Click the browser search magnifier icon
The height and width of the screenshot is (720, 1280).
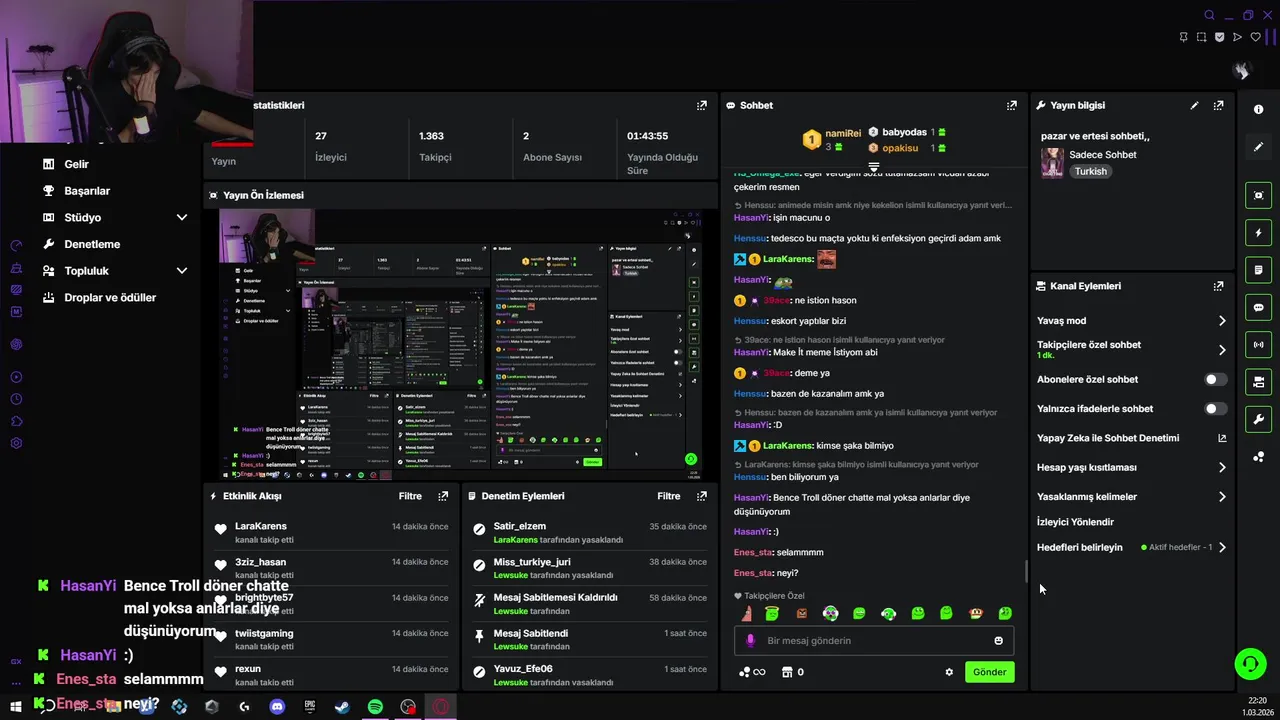pos(1209,15)
